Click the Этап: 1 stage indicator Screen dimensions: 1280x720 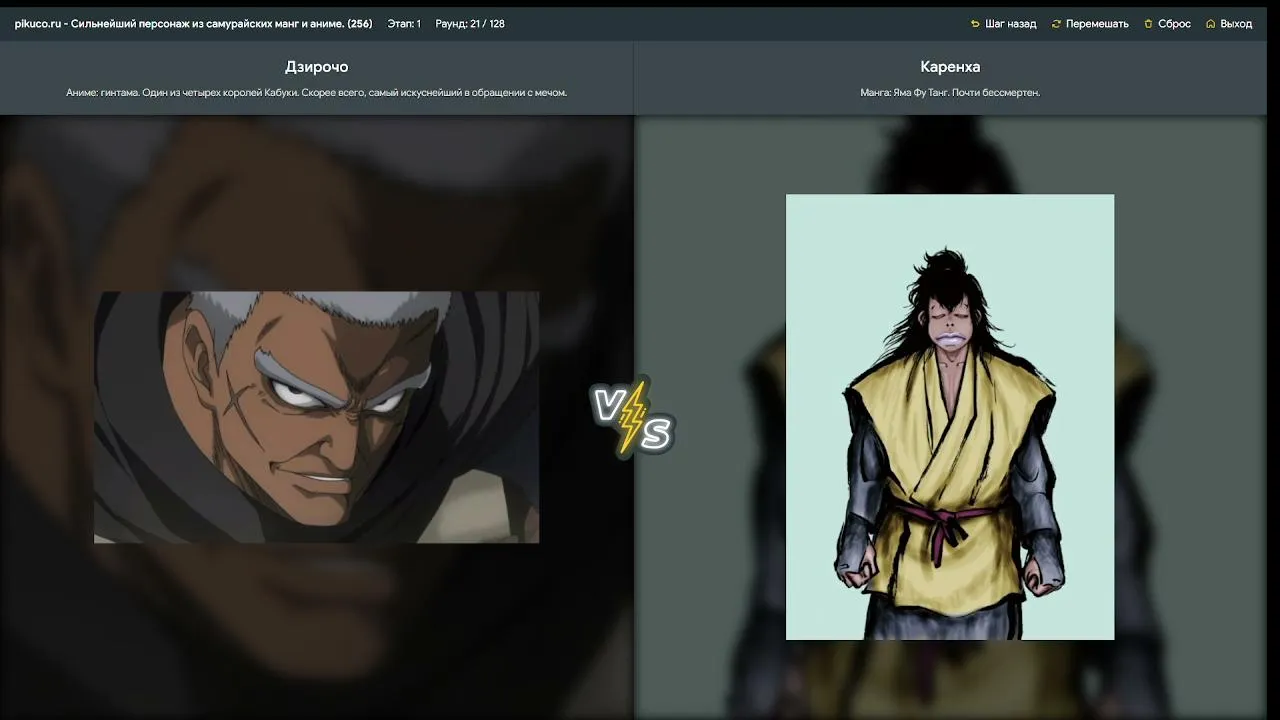coord(404,24)
